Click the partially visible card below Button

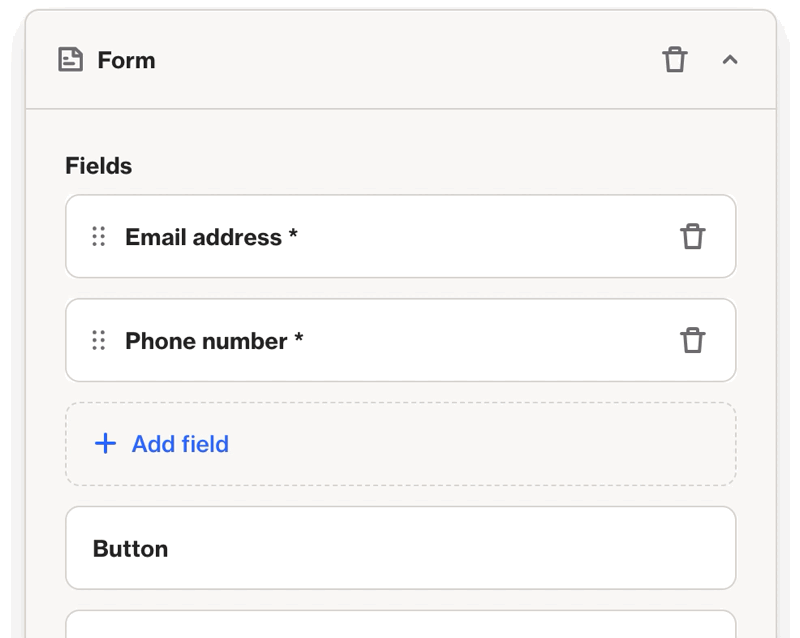click(x=400, y=626)
